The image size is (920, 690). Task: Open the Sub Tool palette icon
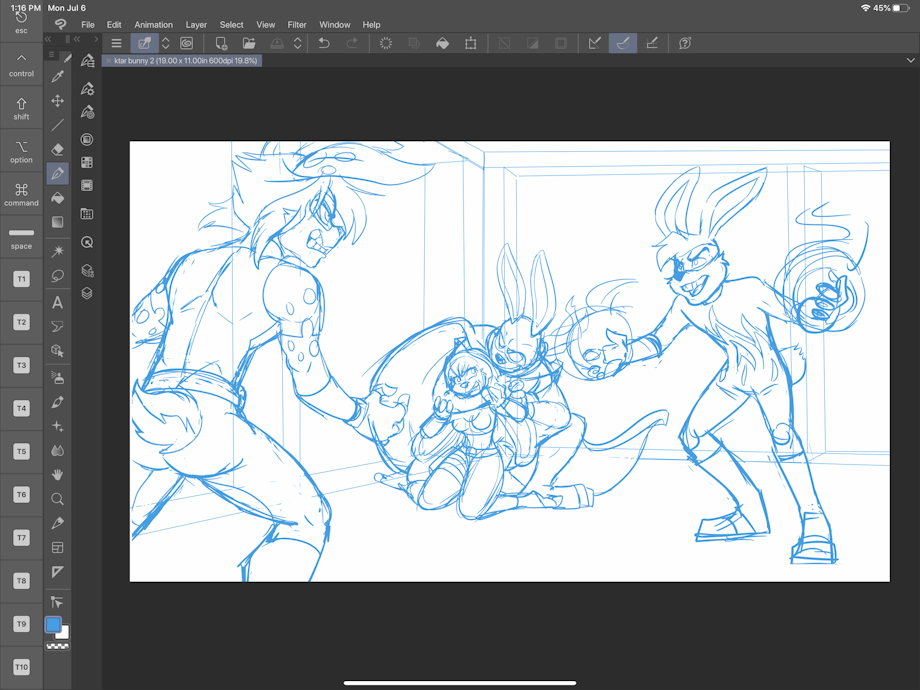[87, 60]
